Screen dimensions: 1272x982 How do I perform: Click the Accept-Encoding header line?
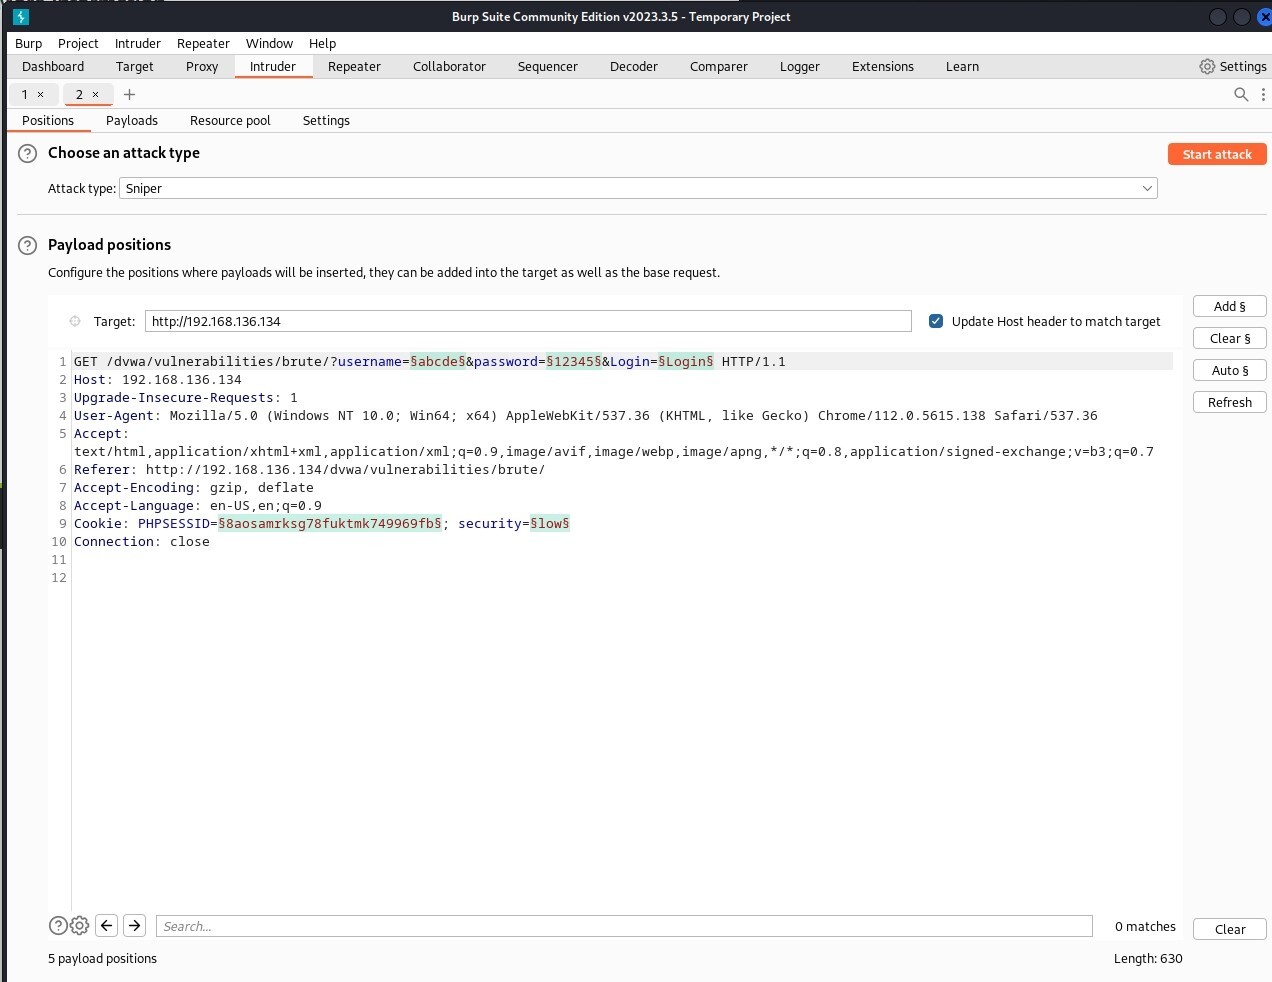coord(194,488)
